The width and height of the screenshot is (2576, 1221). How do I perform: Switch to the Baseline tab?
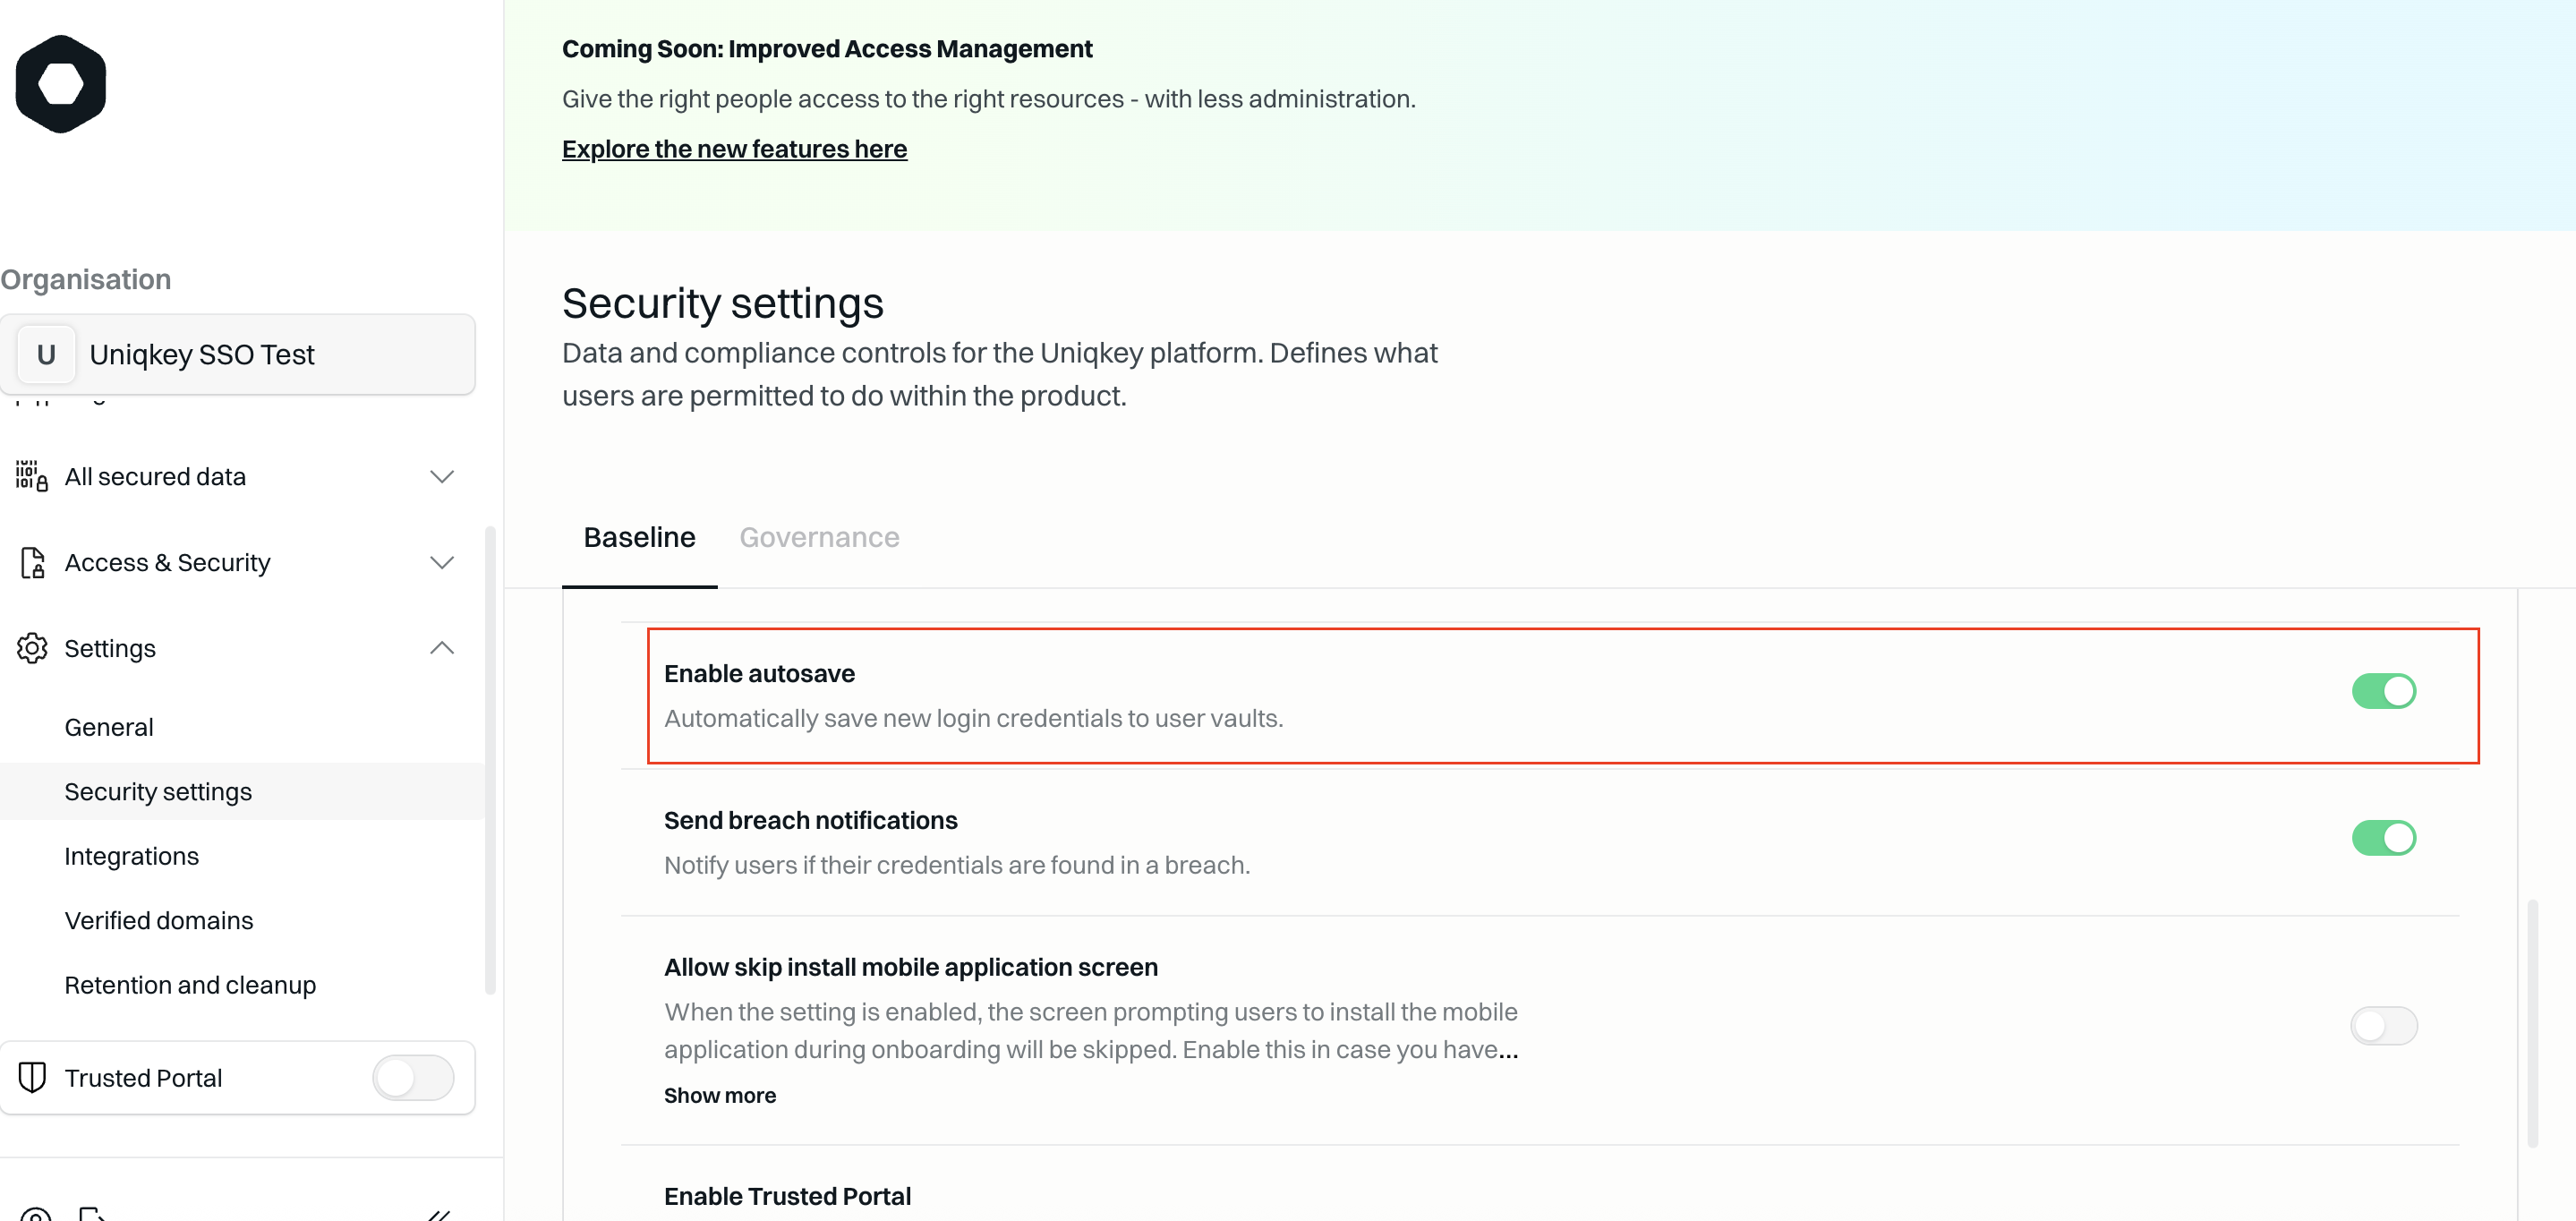[x=639, y=538]
